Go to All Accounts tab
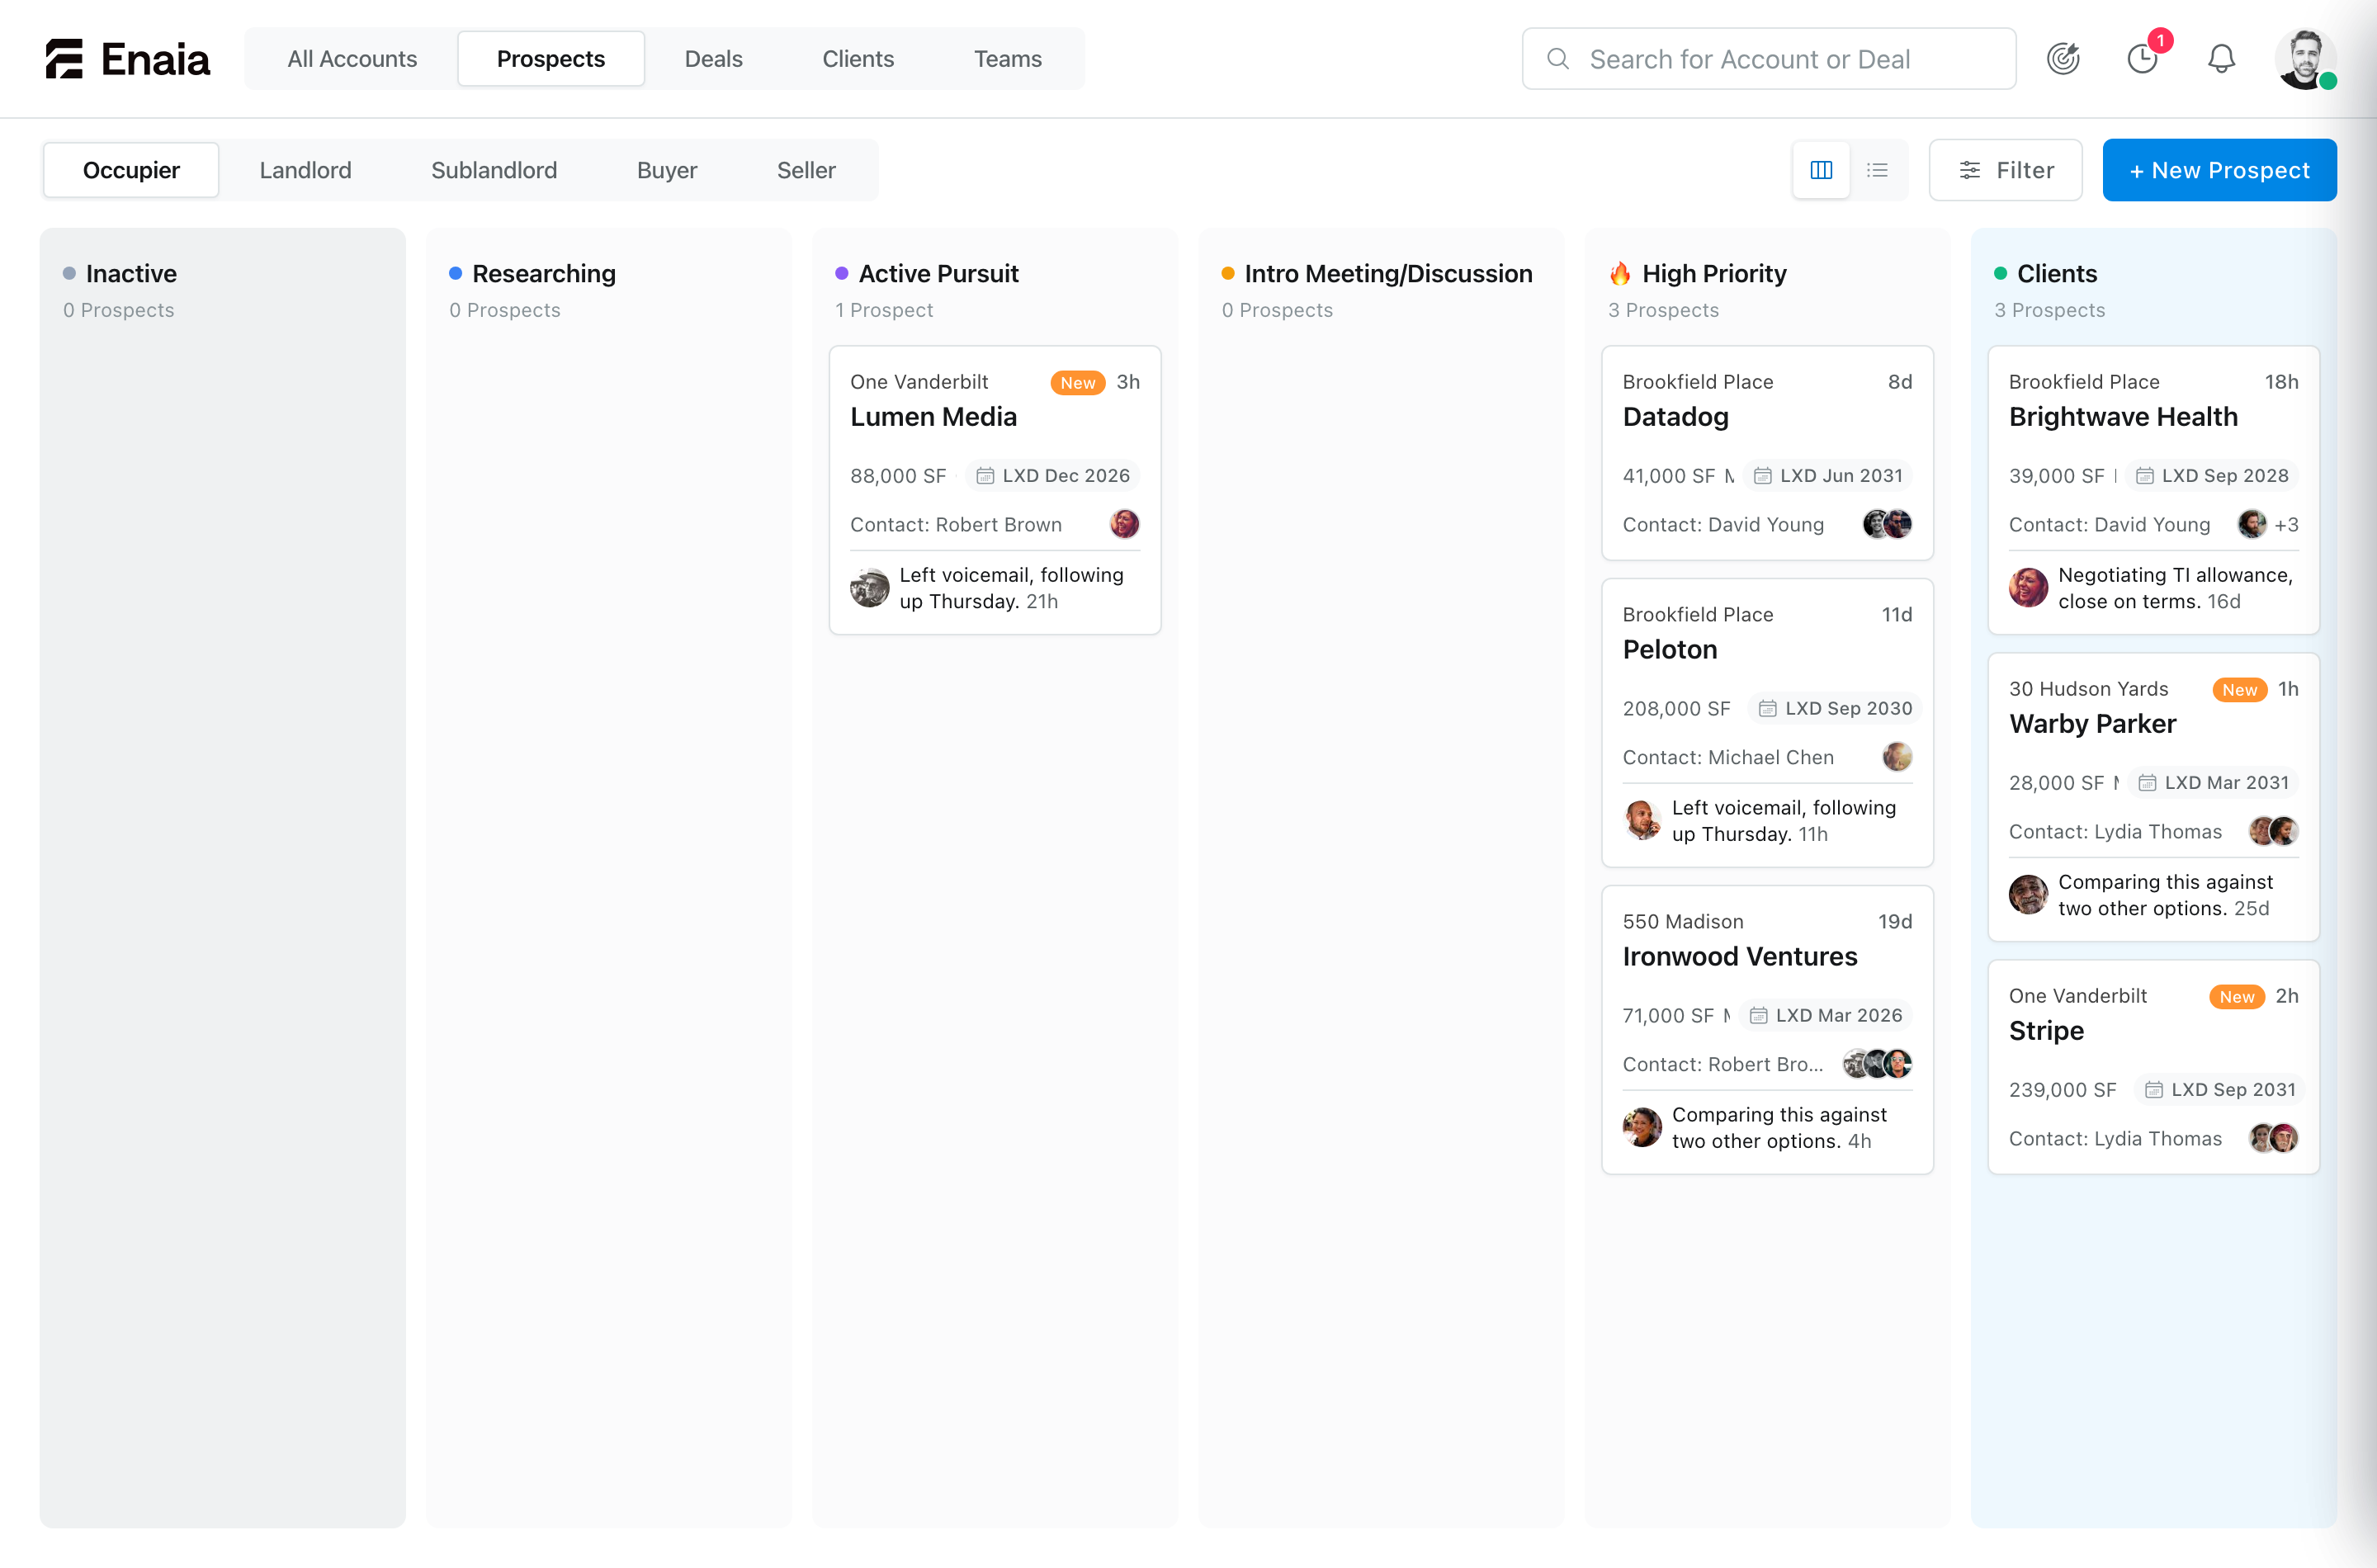 pos(352,59)
